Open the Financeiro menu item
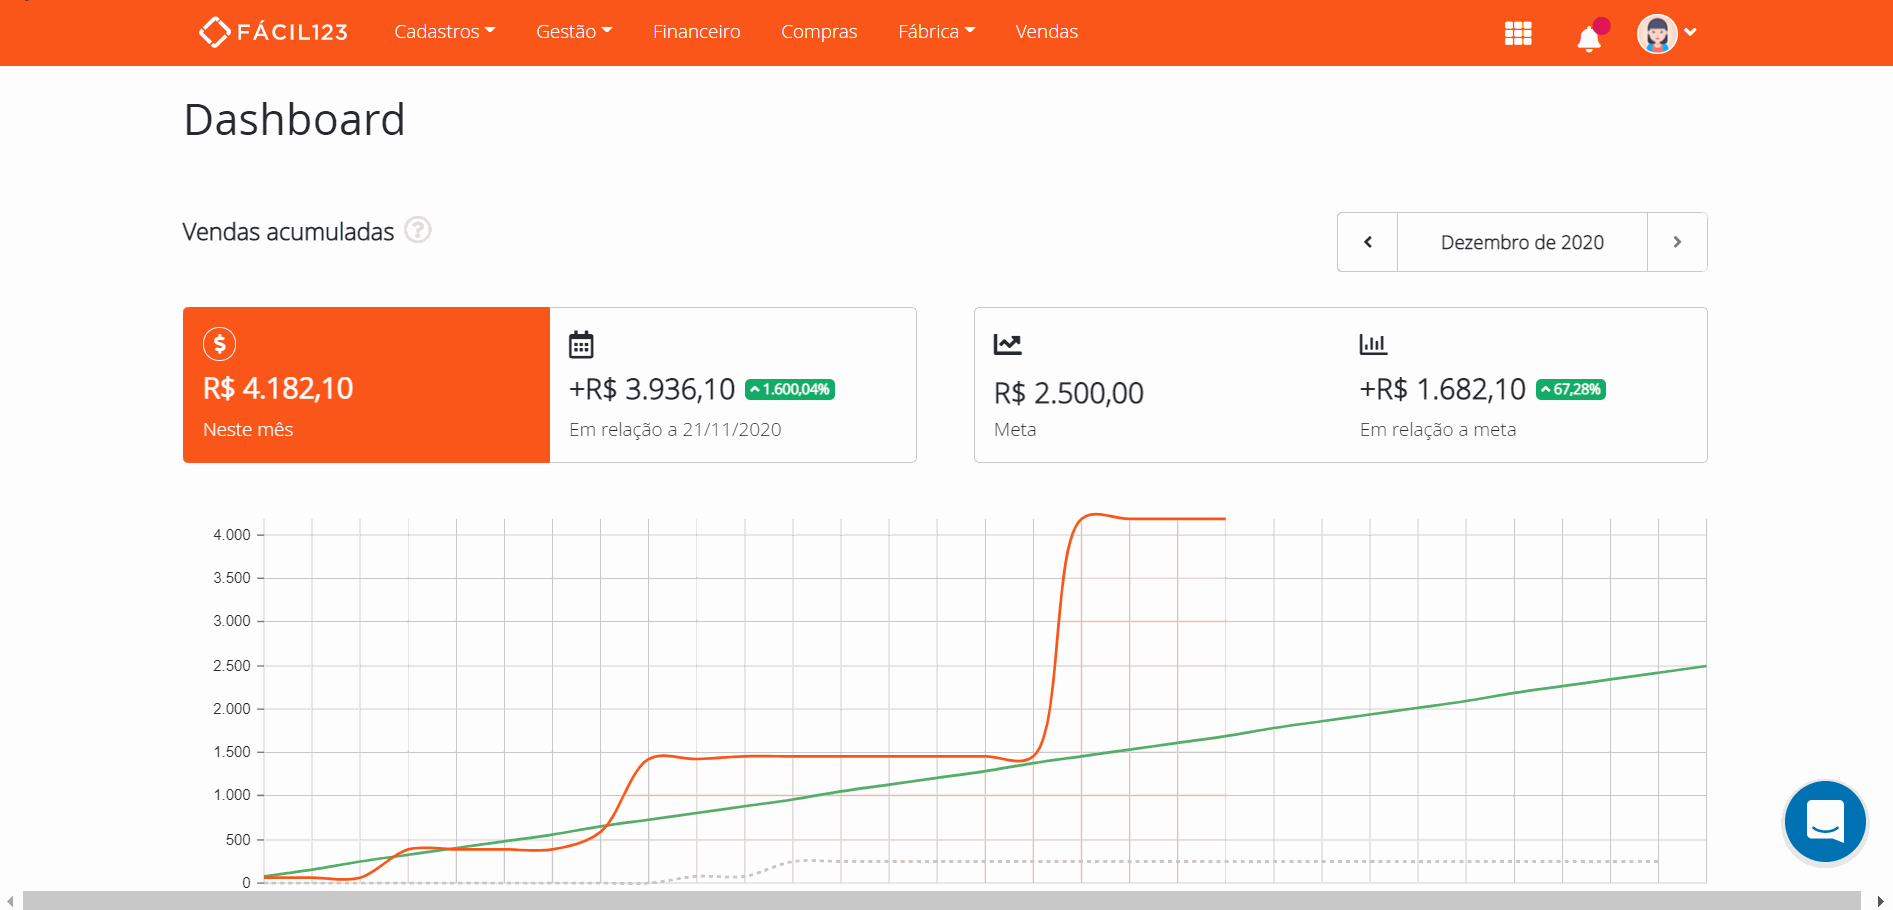This screenshot has height=910, width=1893. pos(697,32)
